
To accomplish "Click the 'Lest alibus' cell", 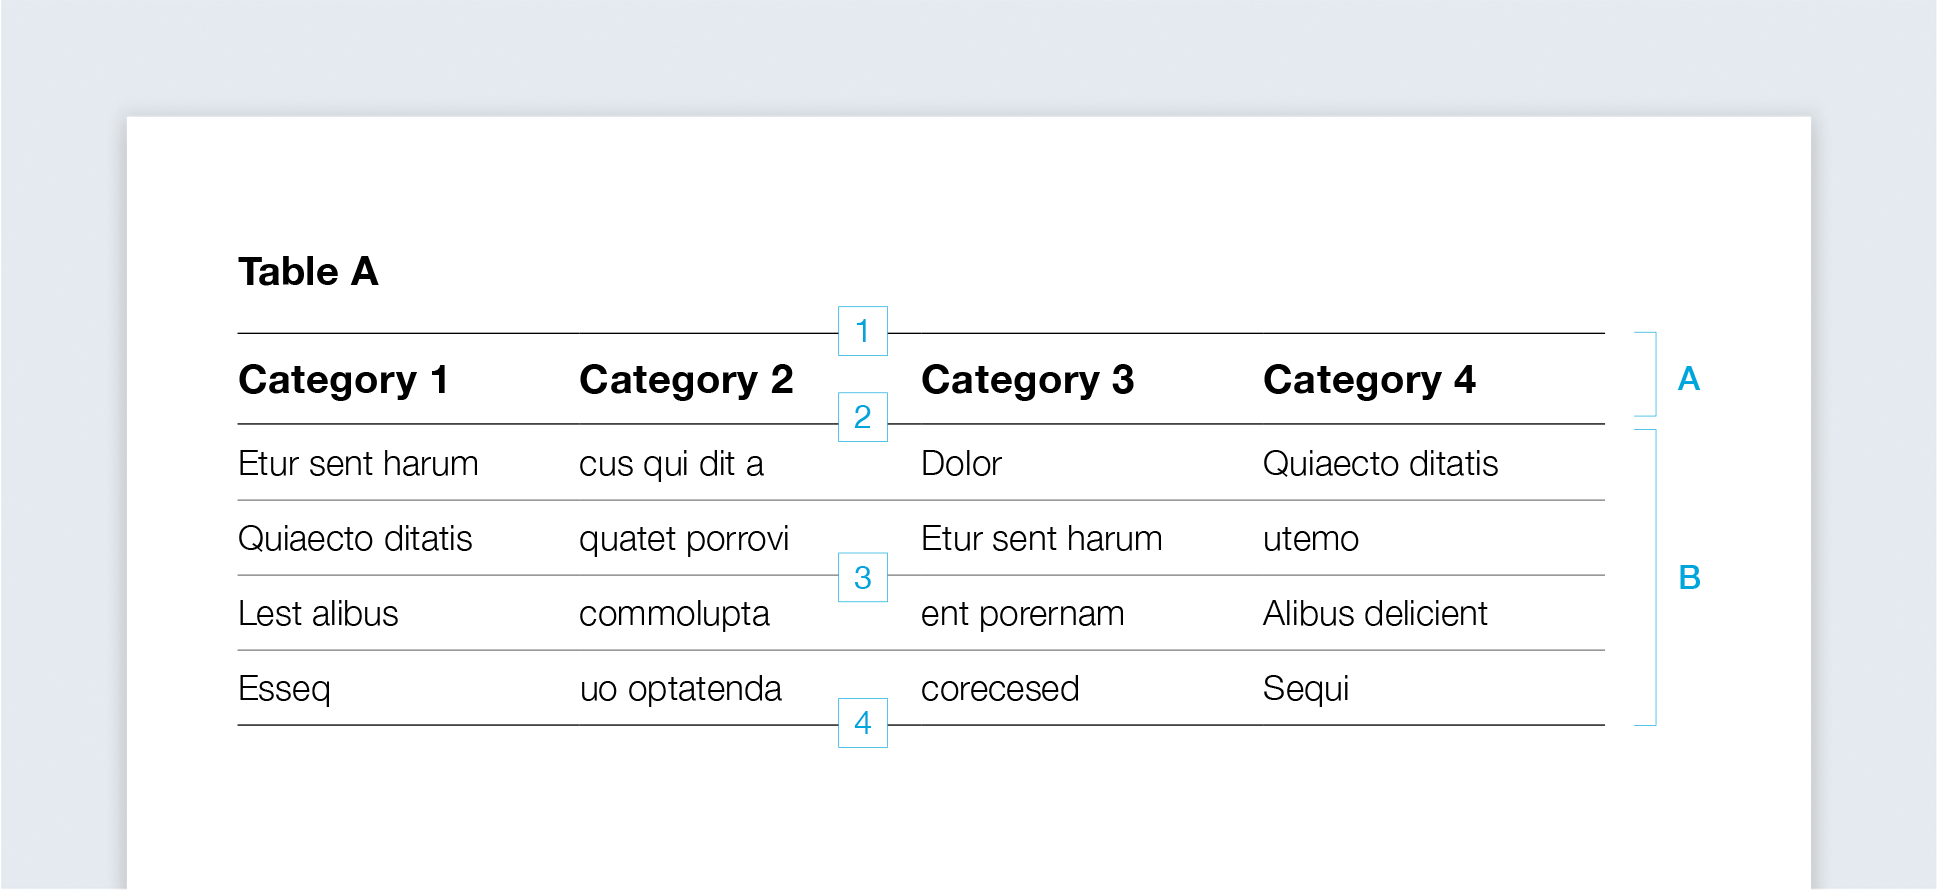I will pos(318,614).
